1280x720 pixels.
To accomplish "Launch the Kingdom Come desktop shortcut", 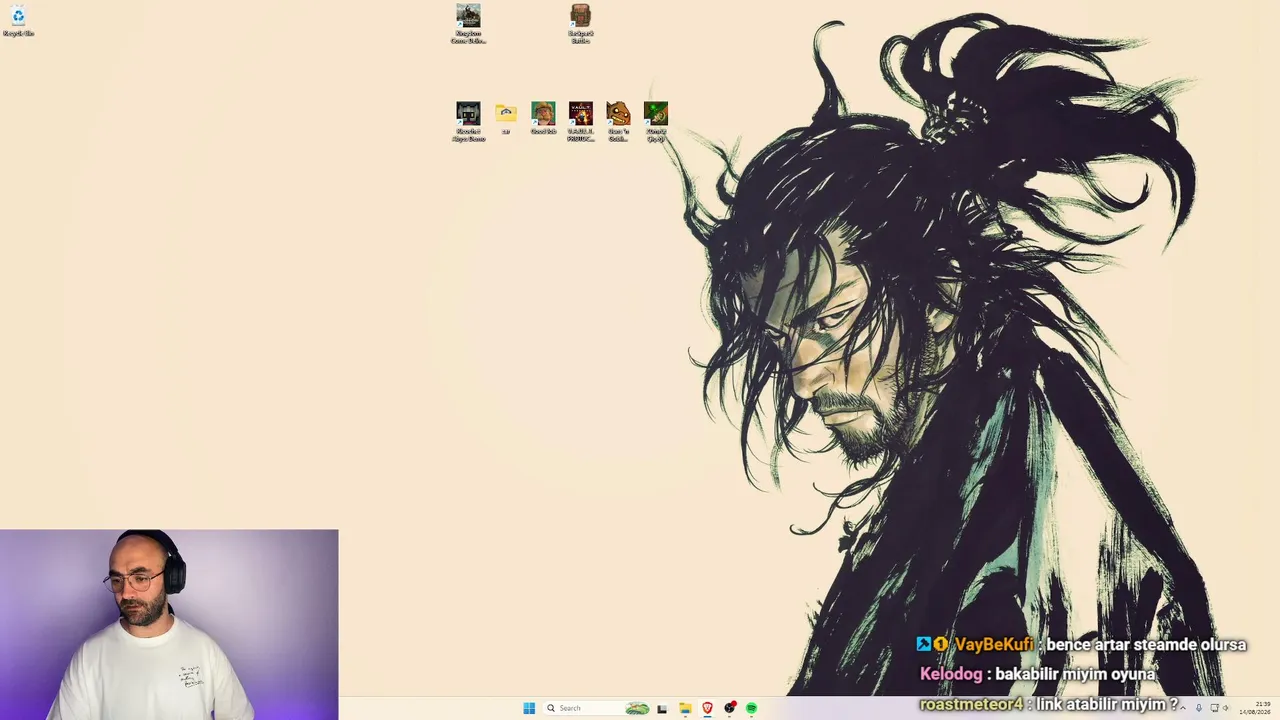I will [x=468, y=24].
